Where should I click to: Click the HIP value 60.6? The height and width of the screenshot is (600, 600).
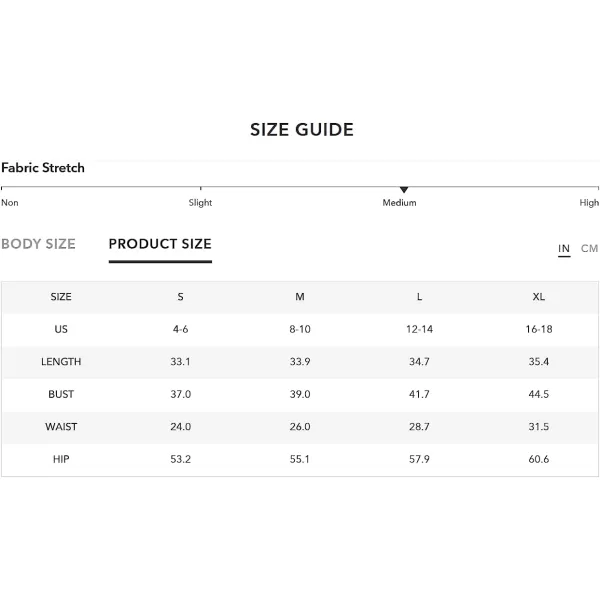coord(539,459)
